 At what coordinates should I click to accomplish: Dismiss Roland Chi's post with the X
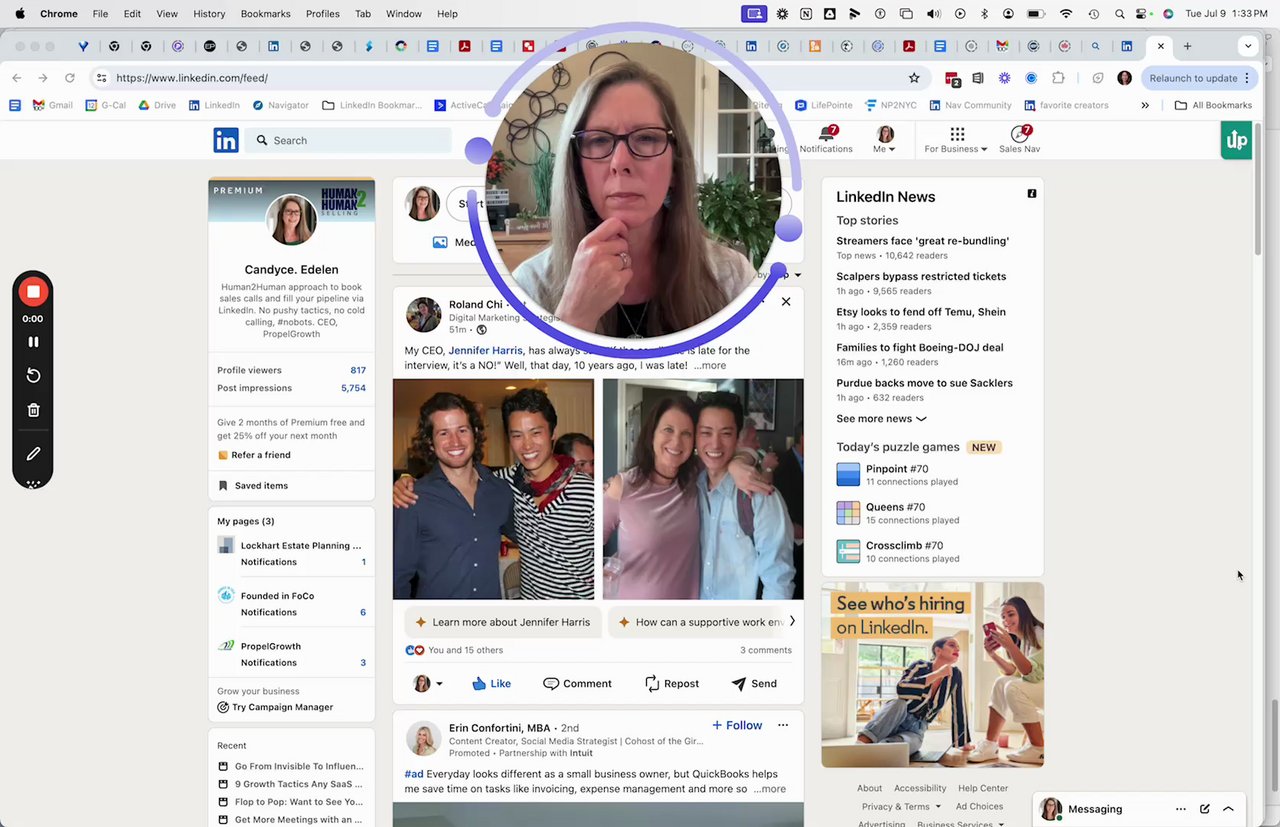(786, 301)
